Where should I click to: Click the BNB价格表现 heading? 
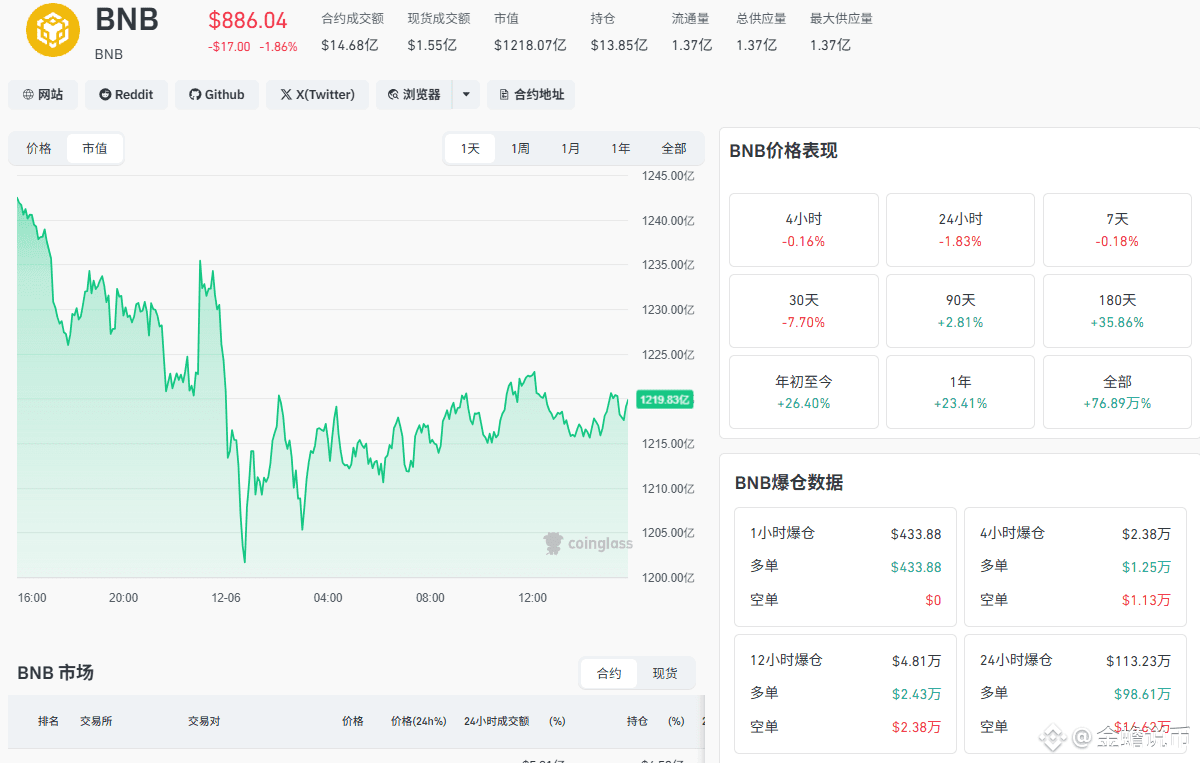coord(783,151)
